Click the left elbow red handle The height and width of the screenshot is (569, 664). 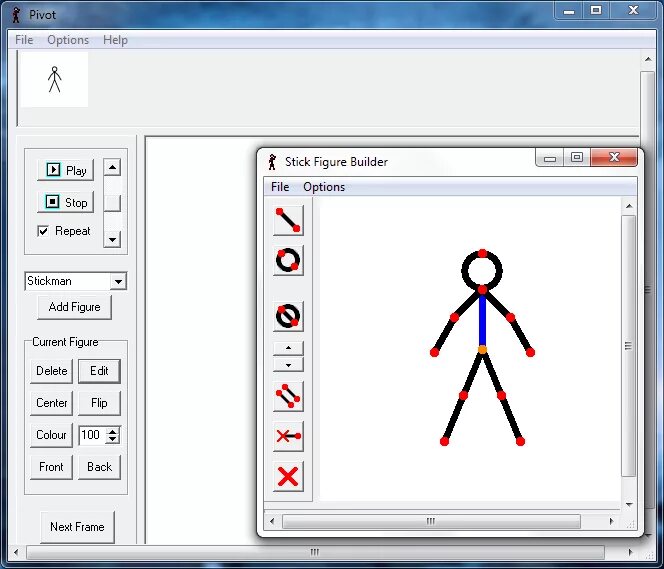tap(454, 318)
